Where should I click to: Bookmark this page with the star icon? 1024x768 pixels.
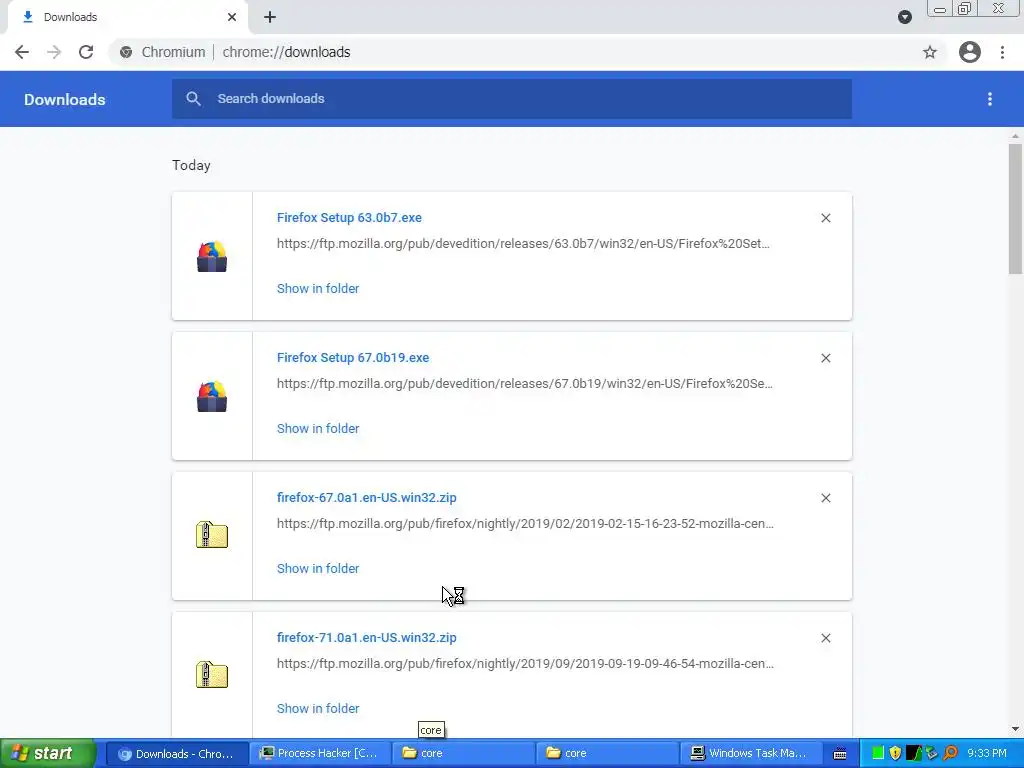[930, 52]
